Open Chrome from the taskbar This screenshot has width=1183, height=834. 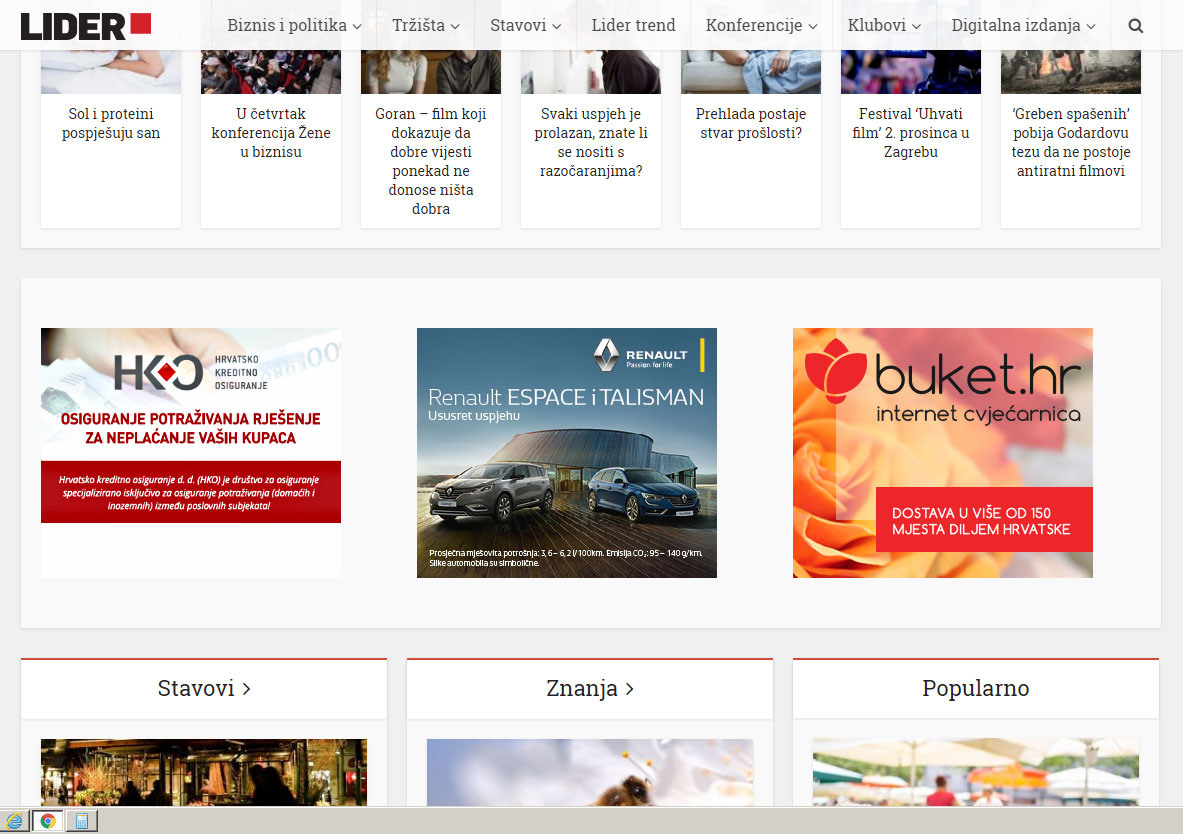[48, 820]
